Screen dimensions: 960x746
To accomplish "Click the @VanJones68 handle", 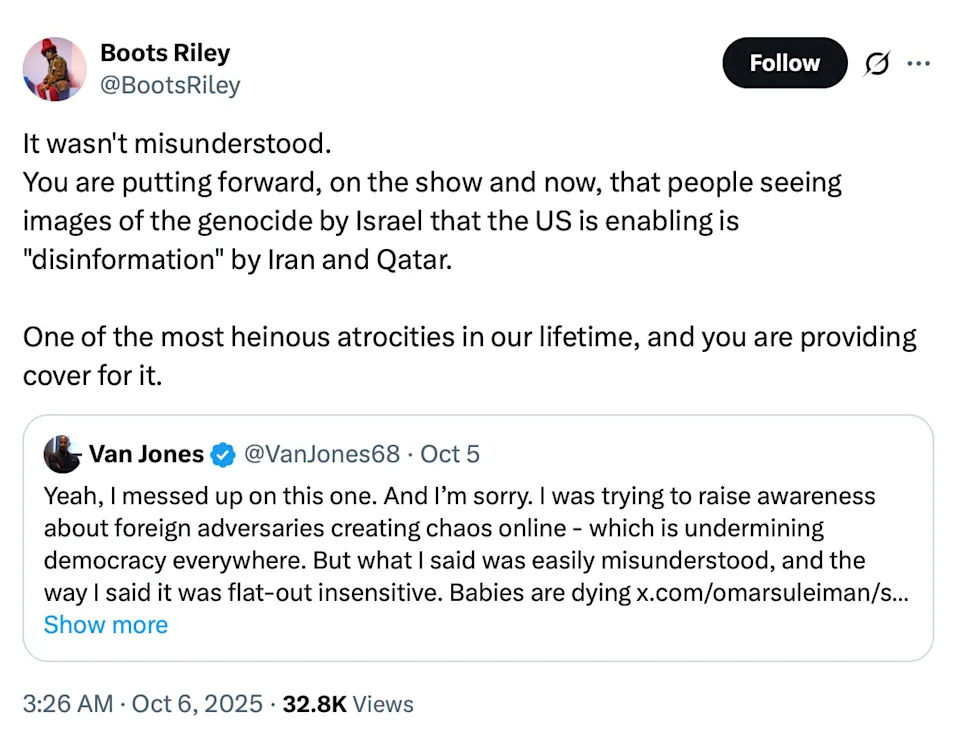I will point(322,455).
